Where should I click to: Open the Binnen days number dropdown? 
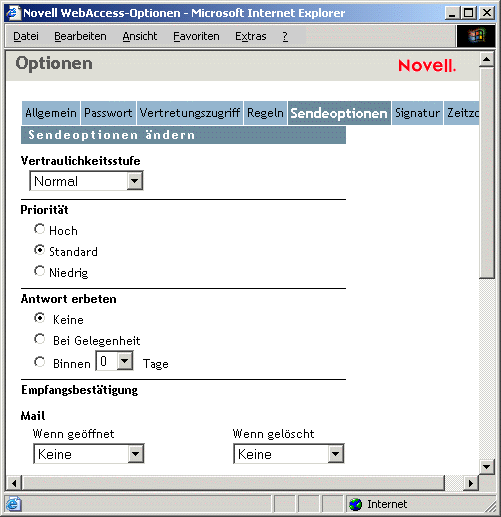(x=114, y=361)
